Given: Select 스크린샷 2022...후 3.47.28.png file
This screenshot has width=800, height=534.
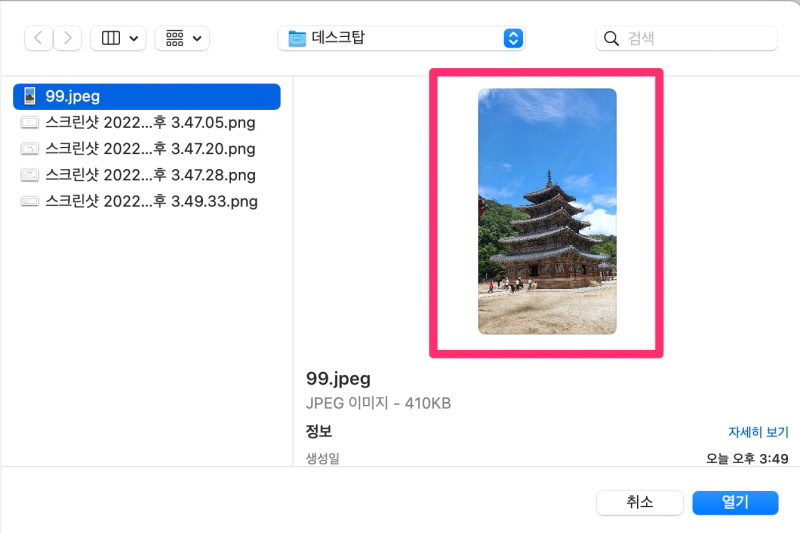Looking at the screenshot, I should (x=147, y=175).
